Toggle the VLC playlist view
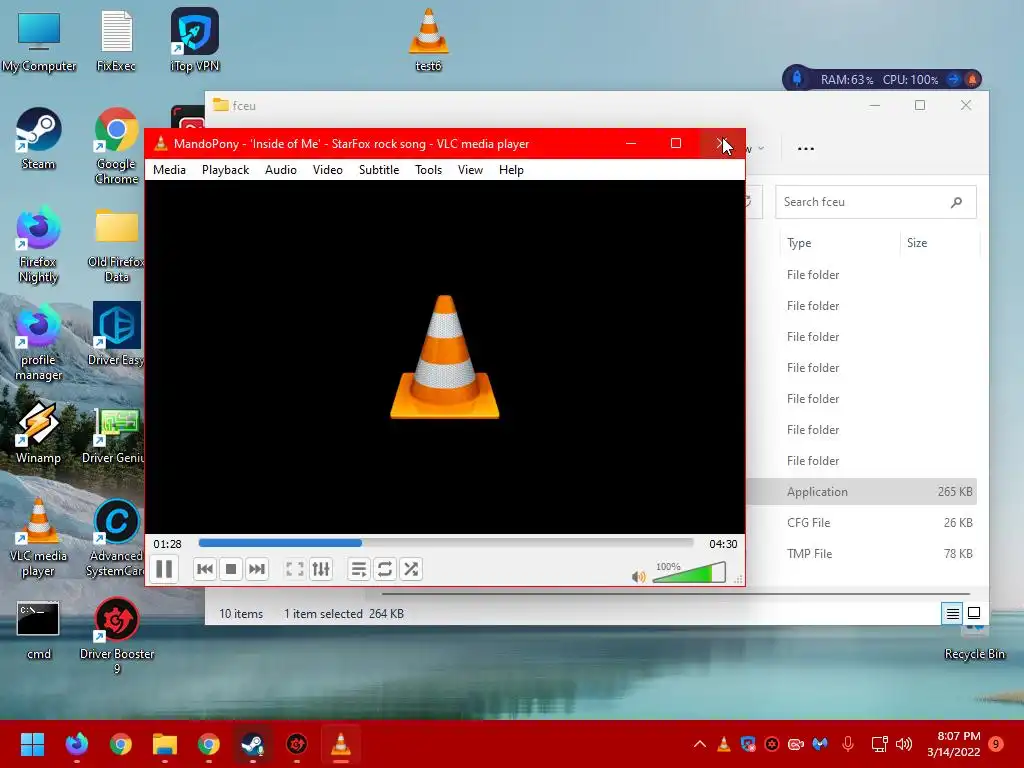 (359, 569)
